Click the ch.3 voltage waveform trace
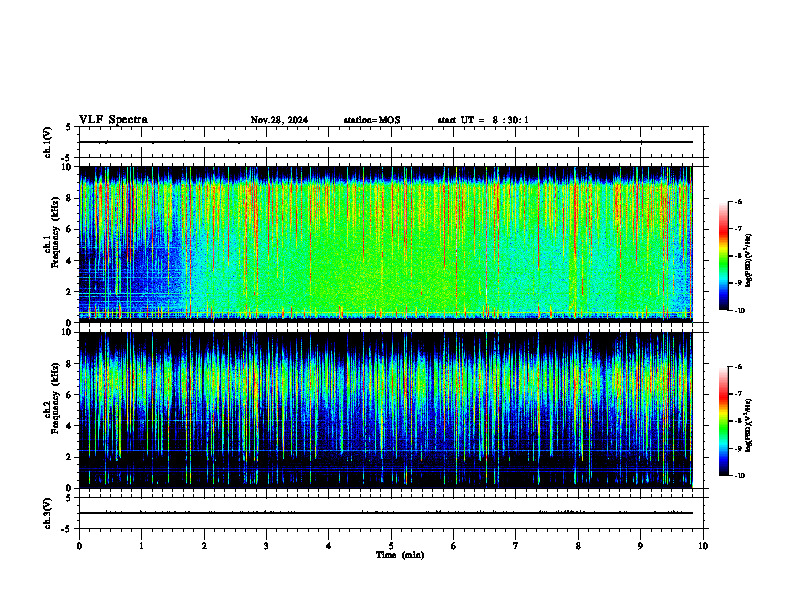The height and width of the screenshot is (612, 792). tap(386, 513)
